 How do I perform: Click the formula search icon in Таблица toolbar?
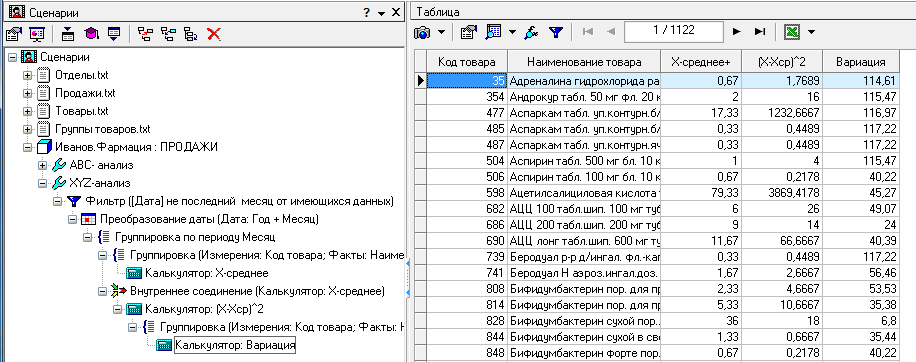pyautogui.click(x=530, y=32)
